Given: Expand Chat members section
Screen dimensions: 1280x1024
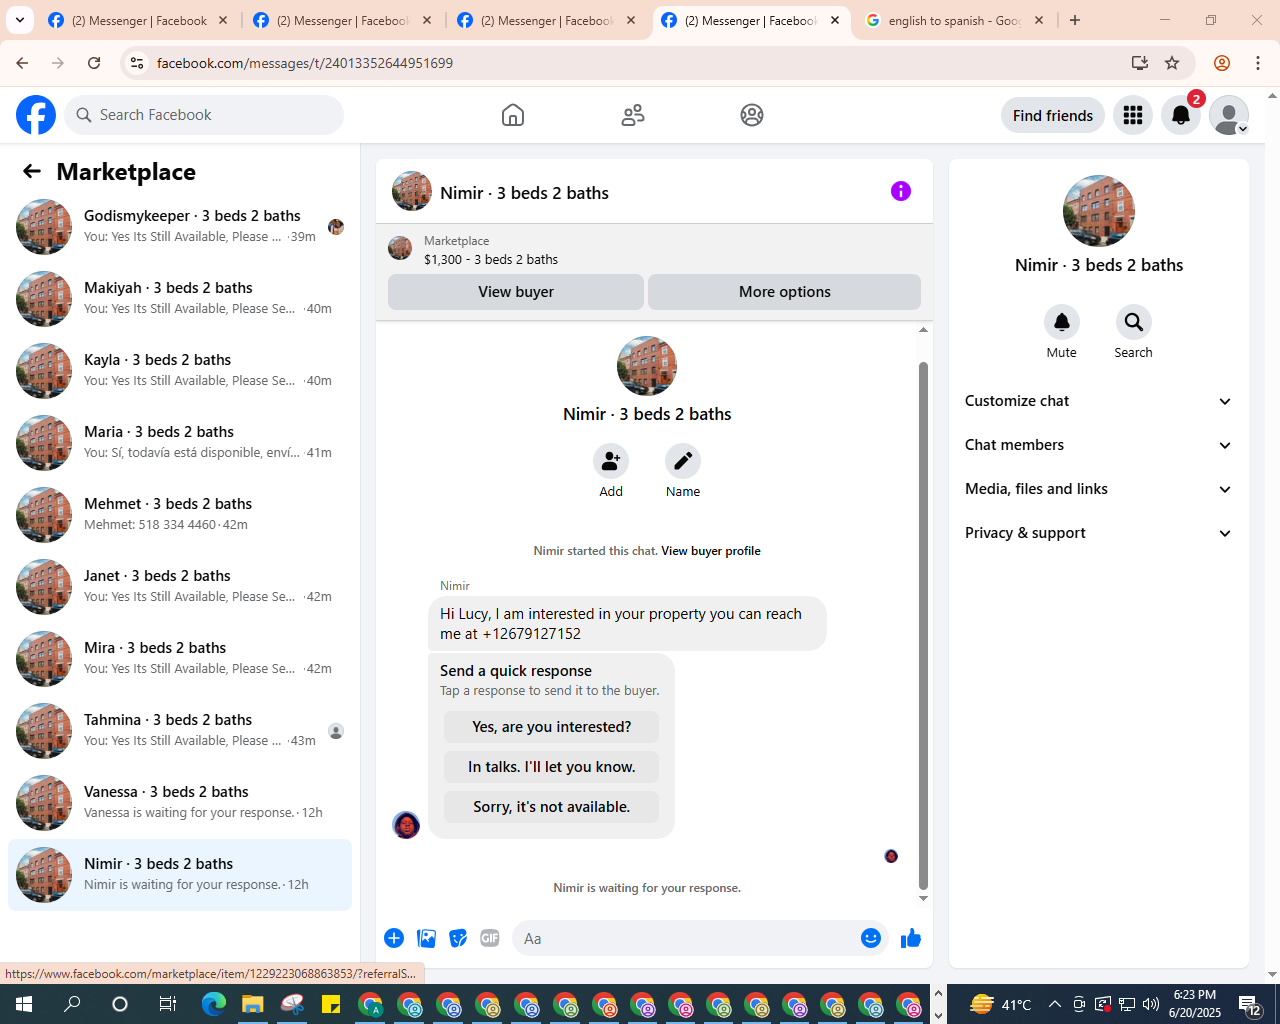Looking at the screenshot, I should (x=1099, y=445).
